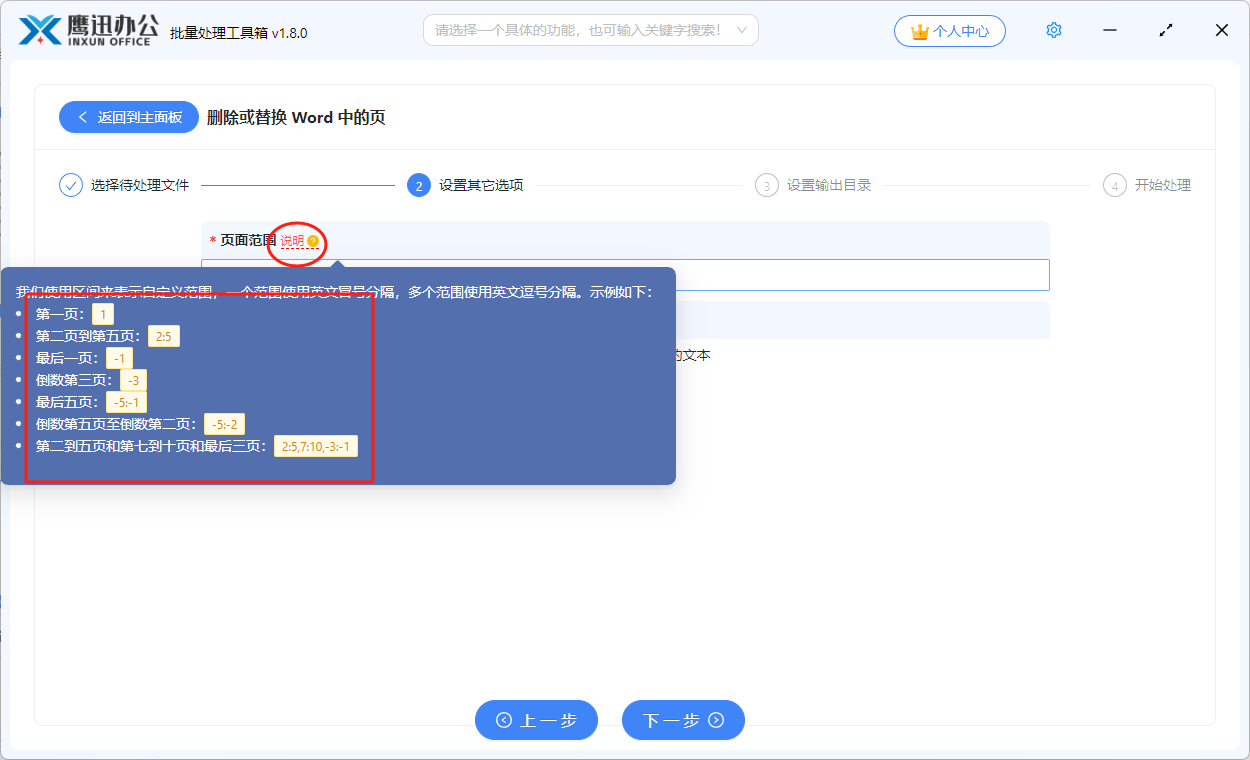Proceed with the 下一步 button

click(683, 720)
